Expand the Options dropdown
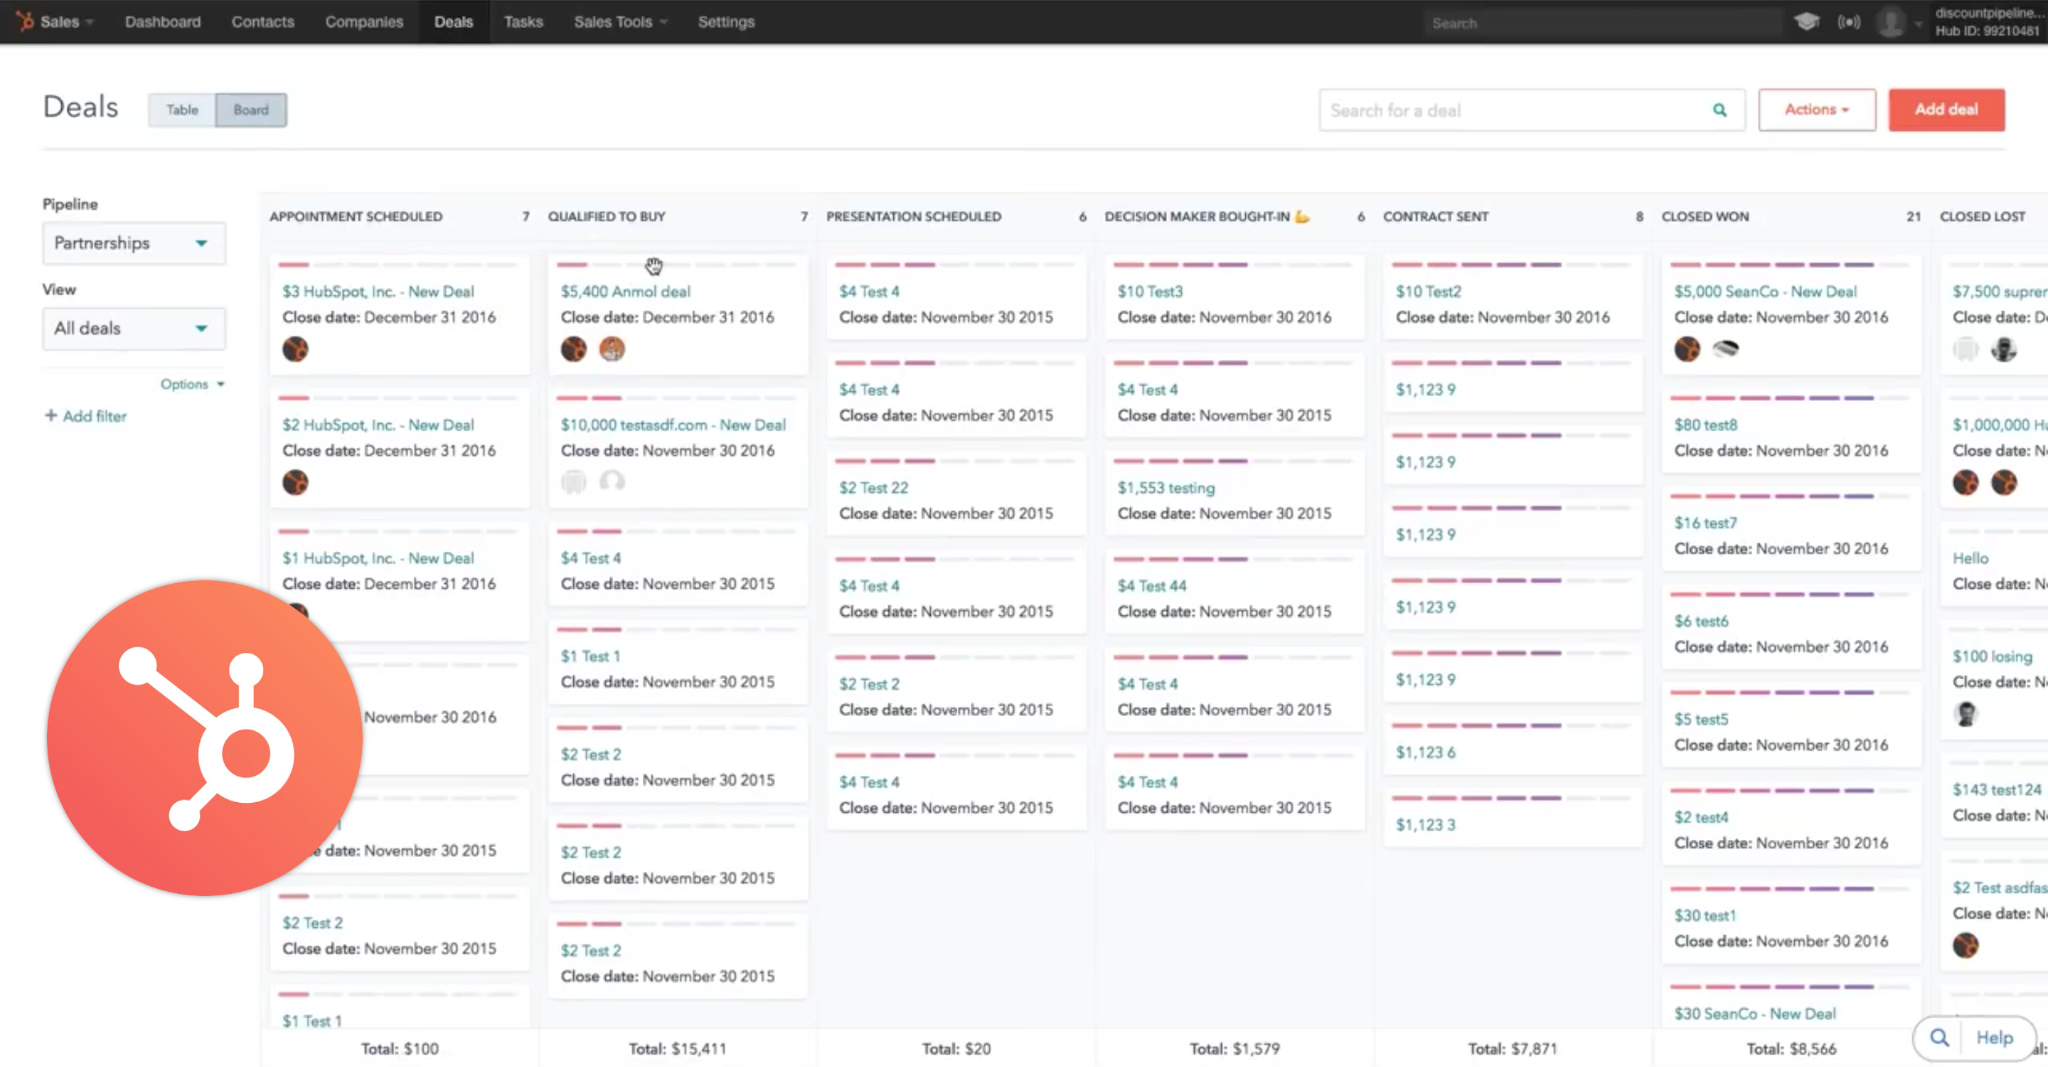The width and height of the screenshot is (2048, 1067). click(193, 384)
